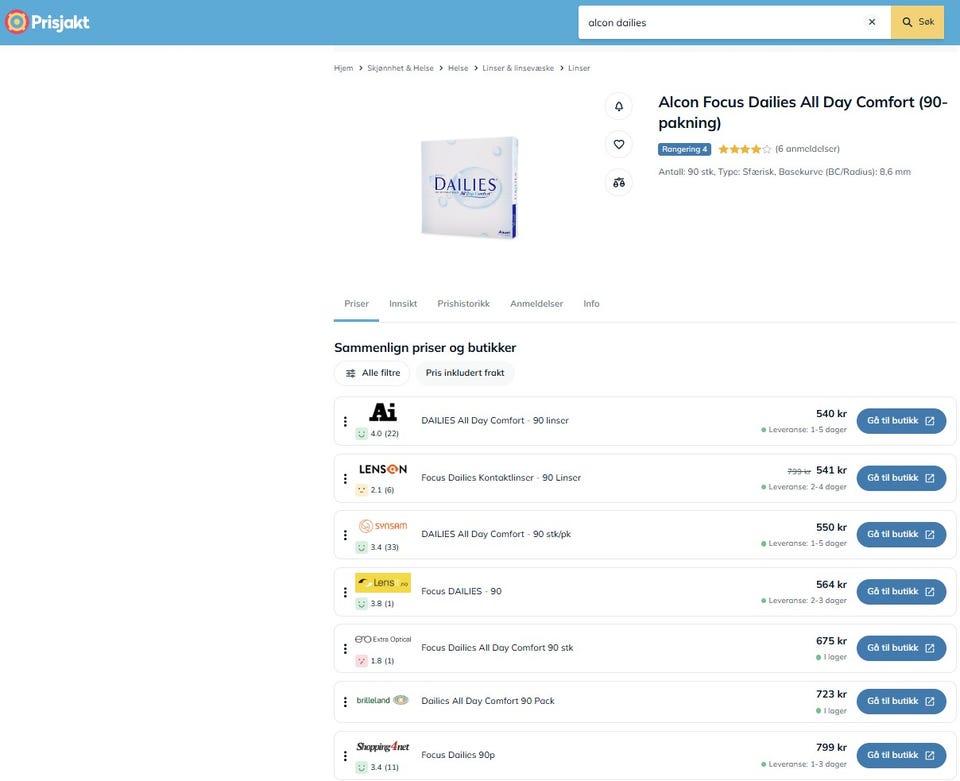The height and width of the screenshot is (781, 960).
Task: Open the 6 anmeldelser reviews link
Action: pyautogui.click(x=808, y=149)
